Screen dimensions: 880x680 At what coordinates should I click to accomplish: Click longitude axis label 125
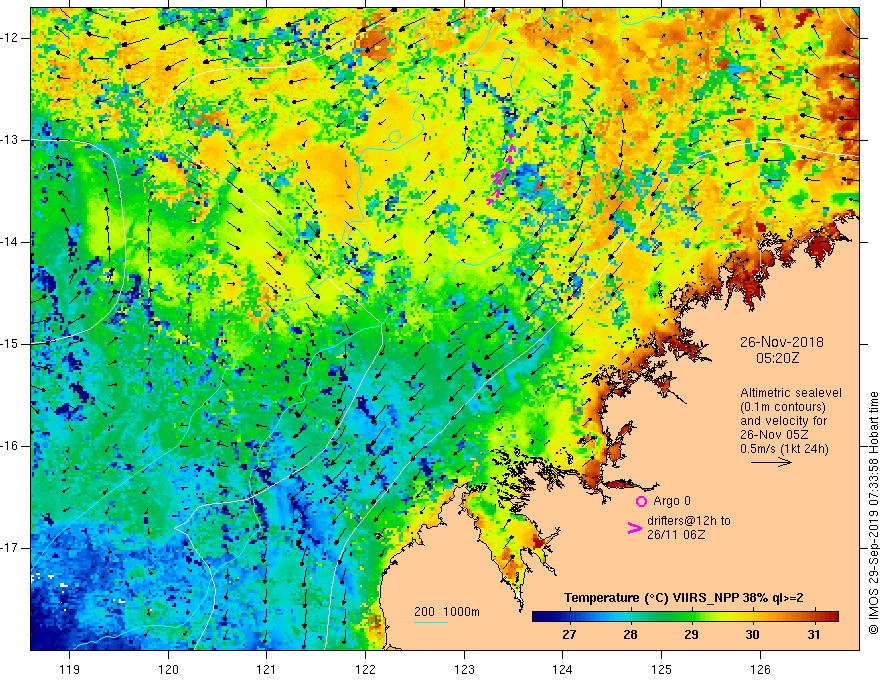point(662,669)
